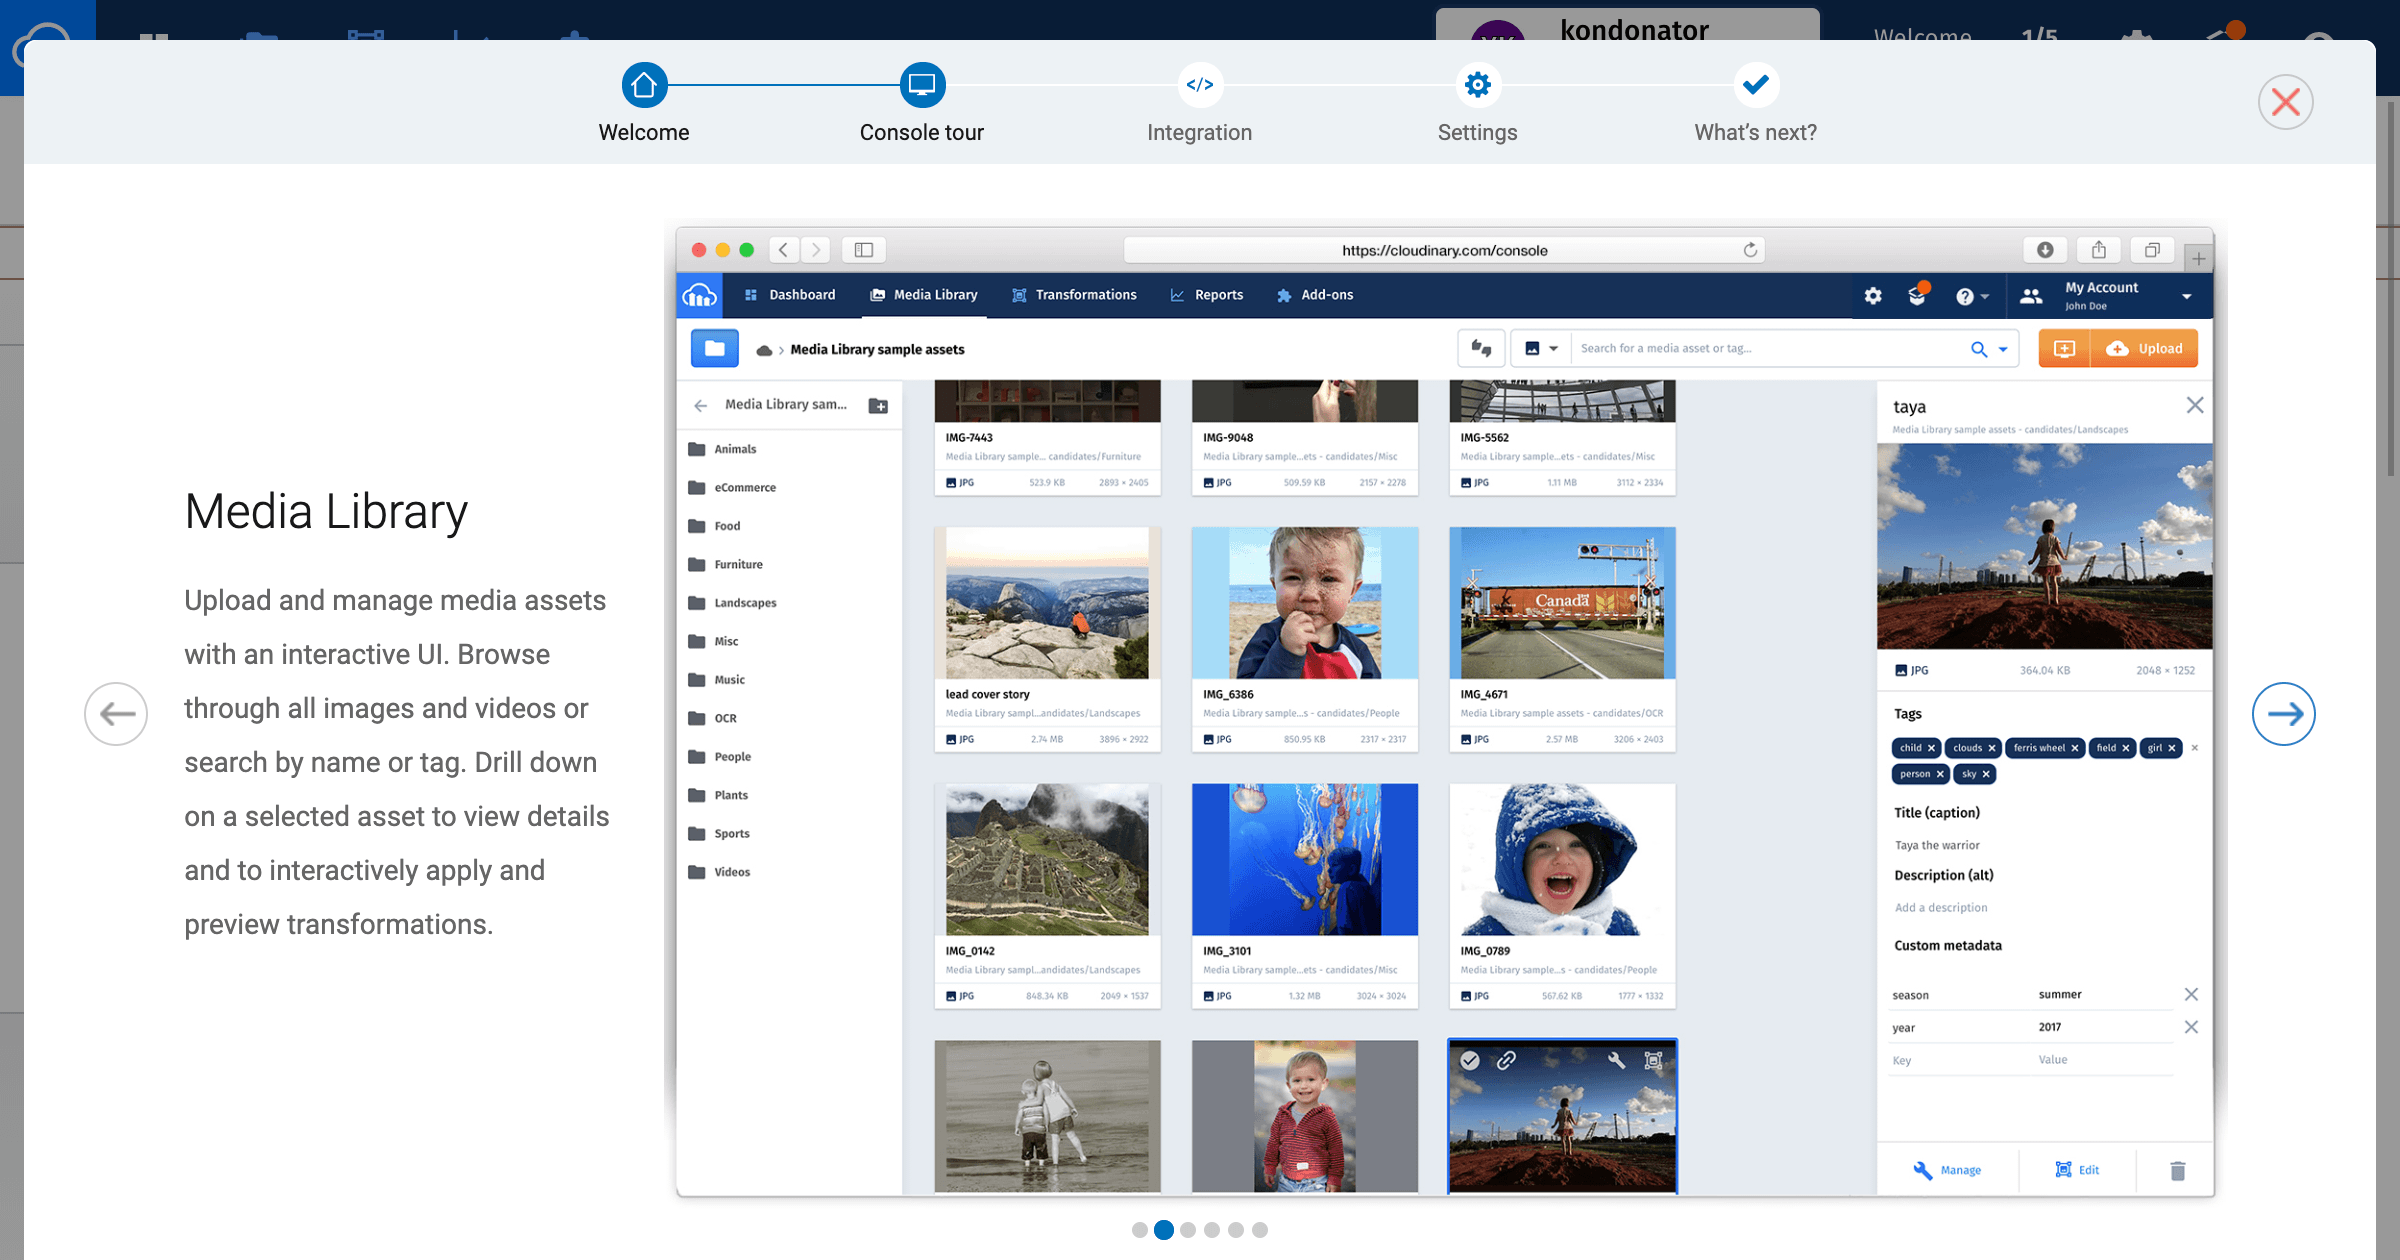Click the kondonator account name at top

[x=1634, y=28]
